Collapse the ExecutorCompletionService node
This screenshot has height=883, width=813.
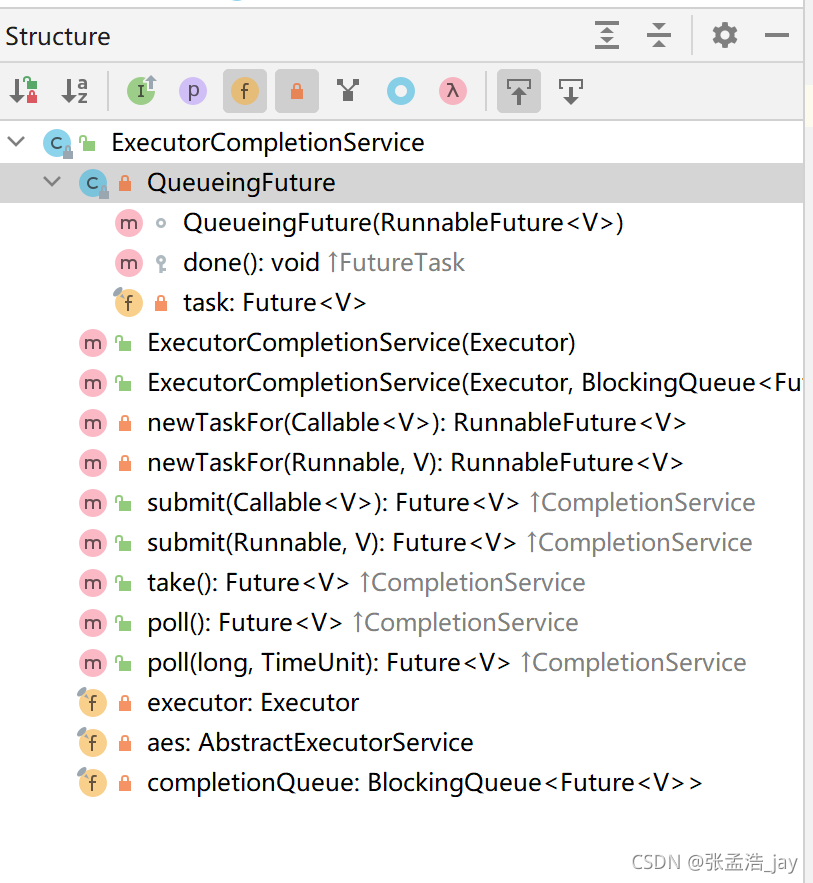tap(17, 141)
